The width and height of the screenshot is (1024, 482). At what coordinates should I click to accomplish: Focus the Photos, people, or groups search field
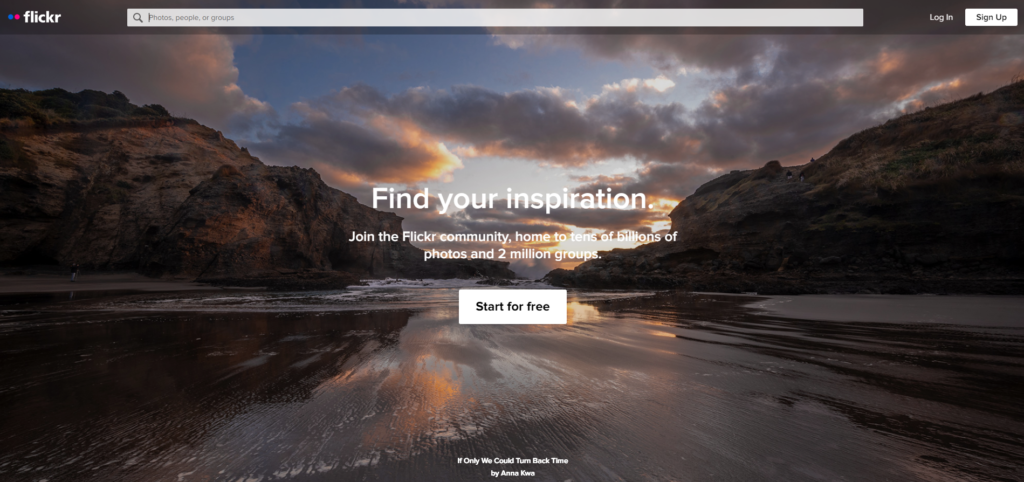[495, 18]
